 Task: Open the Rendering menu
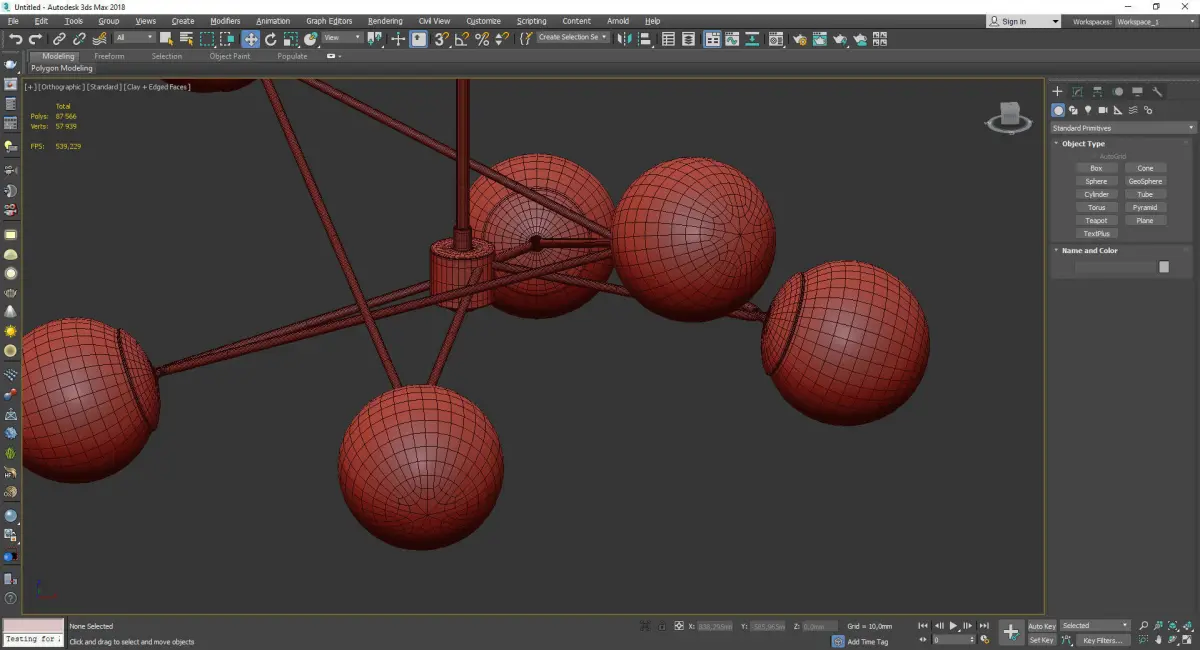[x=385, y=21]
